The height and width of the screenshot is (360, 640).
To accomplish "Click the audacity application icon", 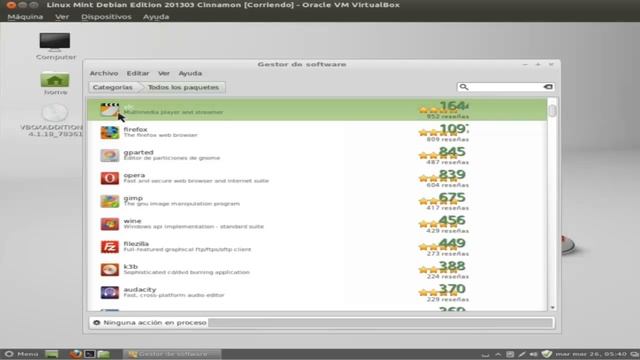I will [x=109, y=292].
